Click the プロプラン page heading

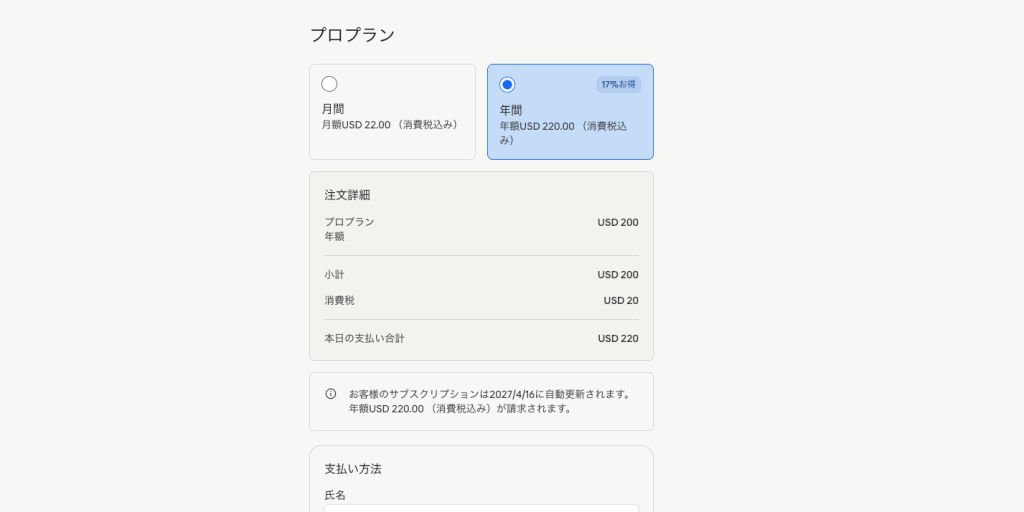pos(352,35)
